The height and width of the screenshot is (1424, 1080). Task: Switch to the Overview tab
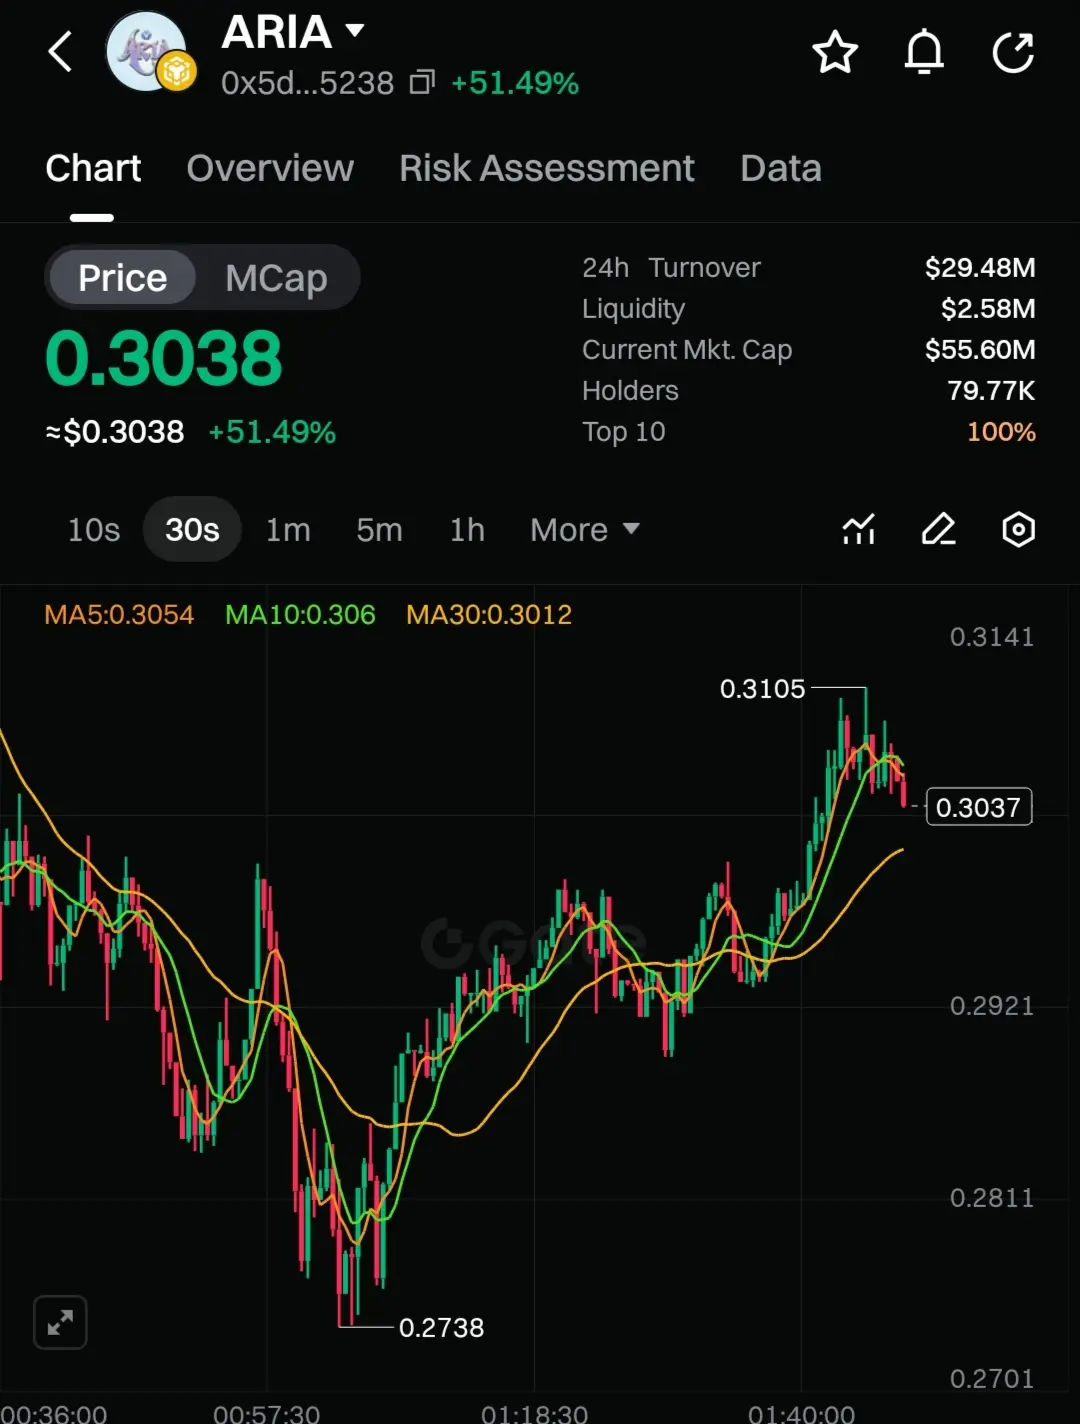(270, 168)
